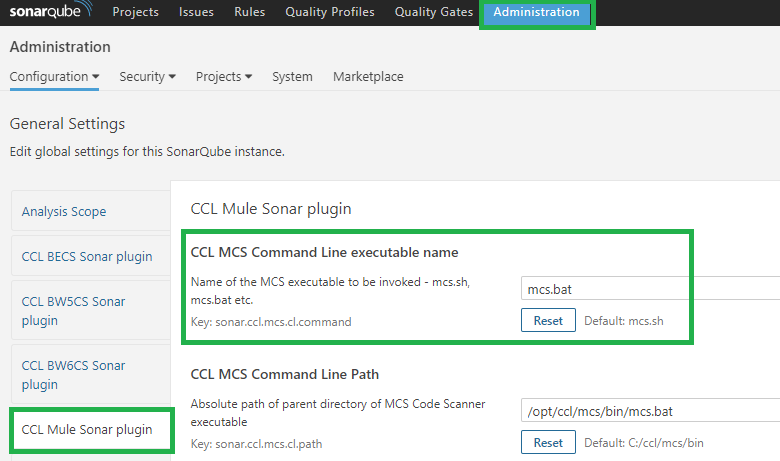Click the 'Key: sonar.ccl.mcs.cl.command' text
The width and height of the screenshot is (780, 461).
(271, 322)
